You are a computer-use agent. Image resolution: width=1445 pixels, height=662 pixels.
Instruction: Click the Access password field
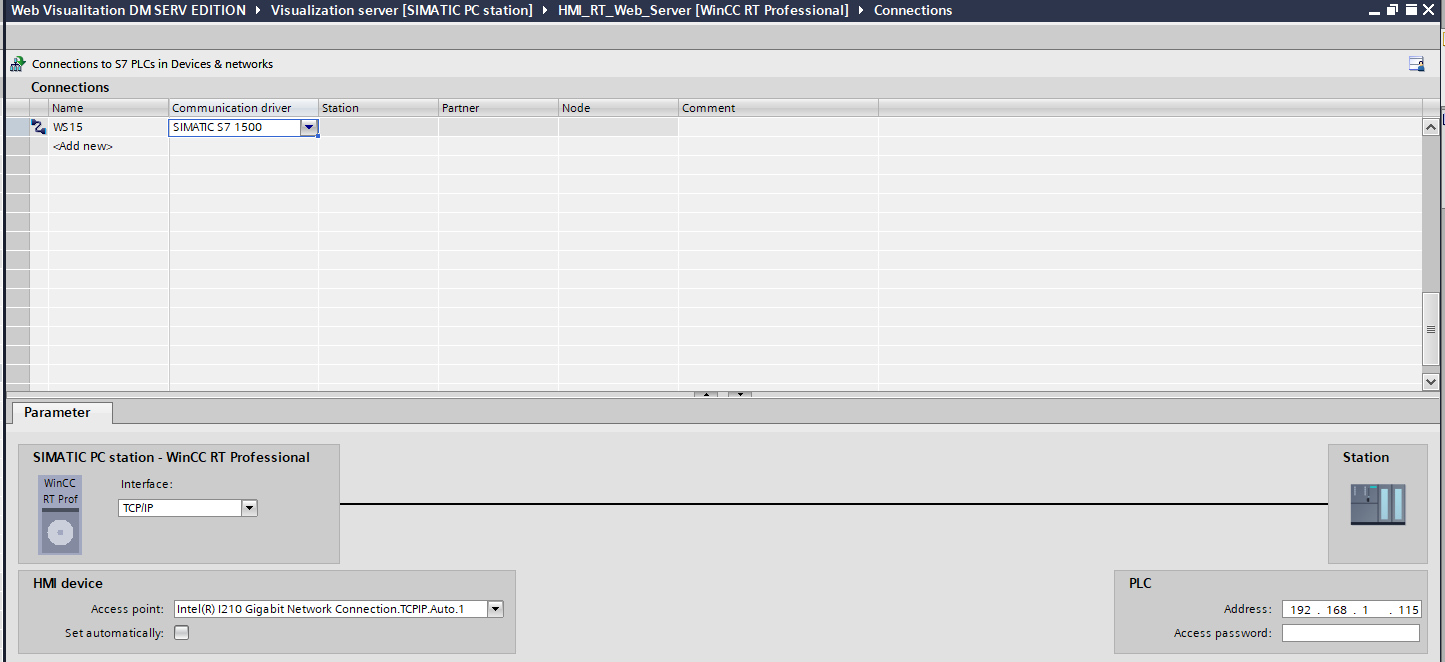[x=1350, y=633]
